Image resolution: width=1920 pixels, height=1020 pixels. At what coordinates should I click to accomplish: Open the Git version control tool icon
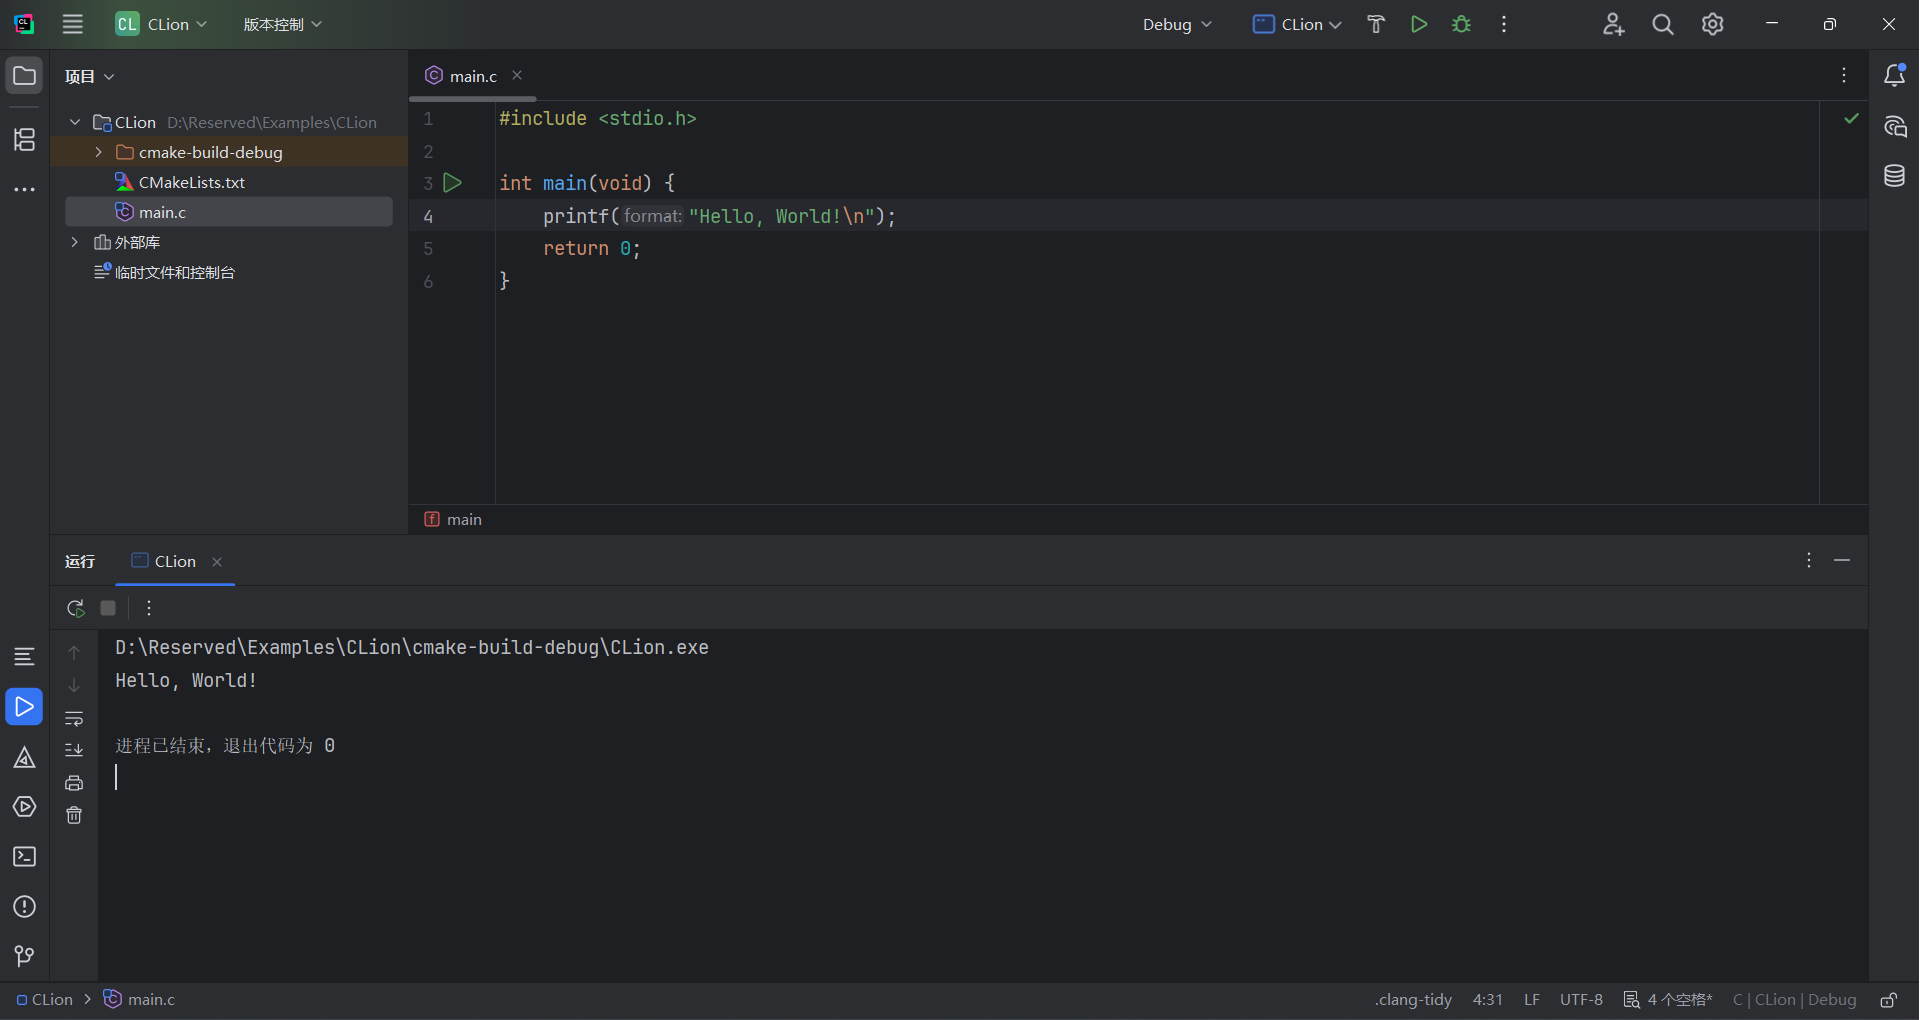click(x=24, y=957)
